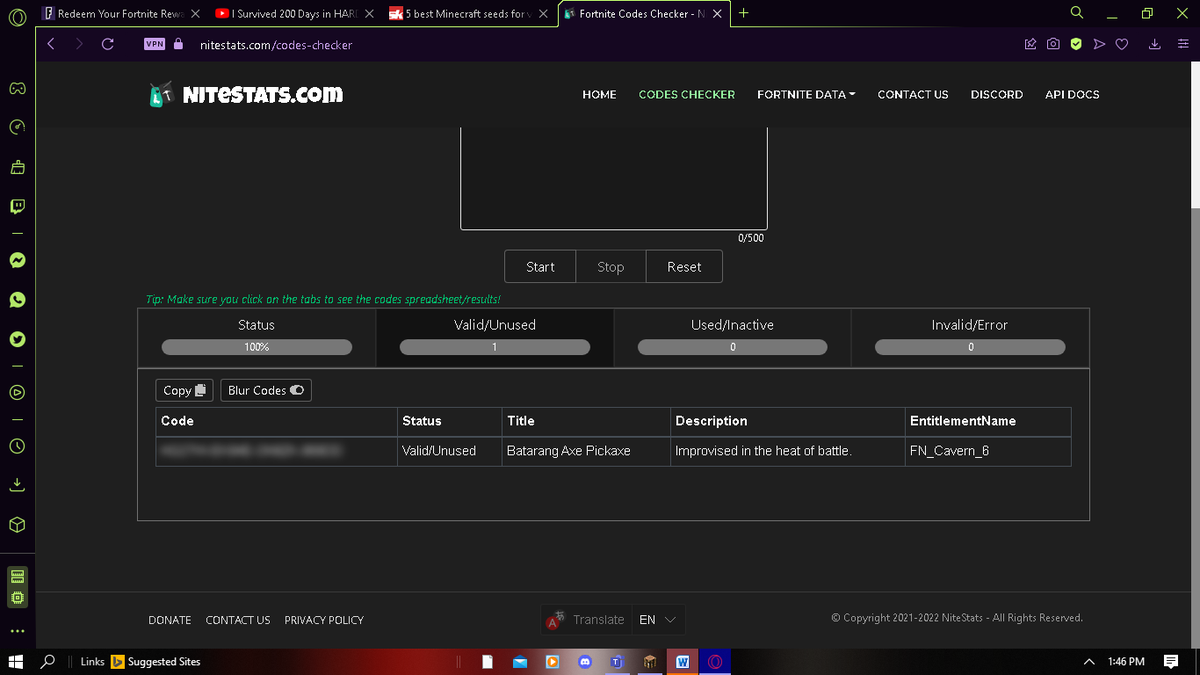Screen dimensions: 1200x675
Task: Open GX Corner gamepad icon in sidebar
Action: (x=17, y=88)
